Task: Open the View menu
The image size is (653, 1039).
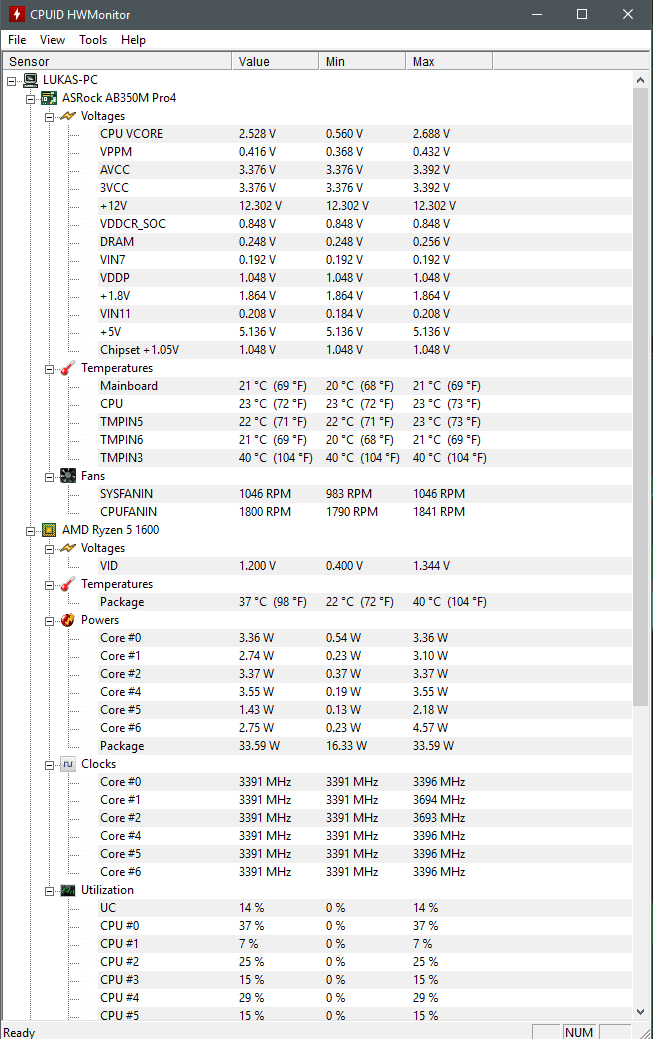Action: tap(52, 40)
